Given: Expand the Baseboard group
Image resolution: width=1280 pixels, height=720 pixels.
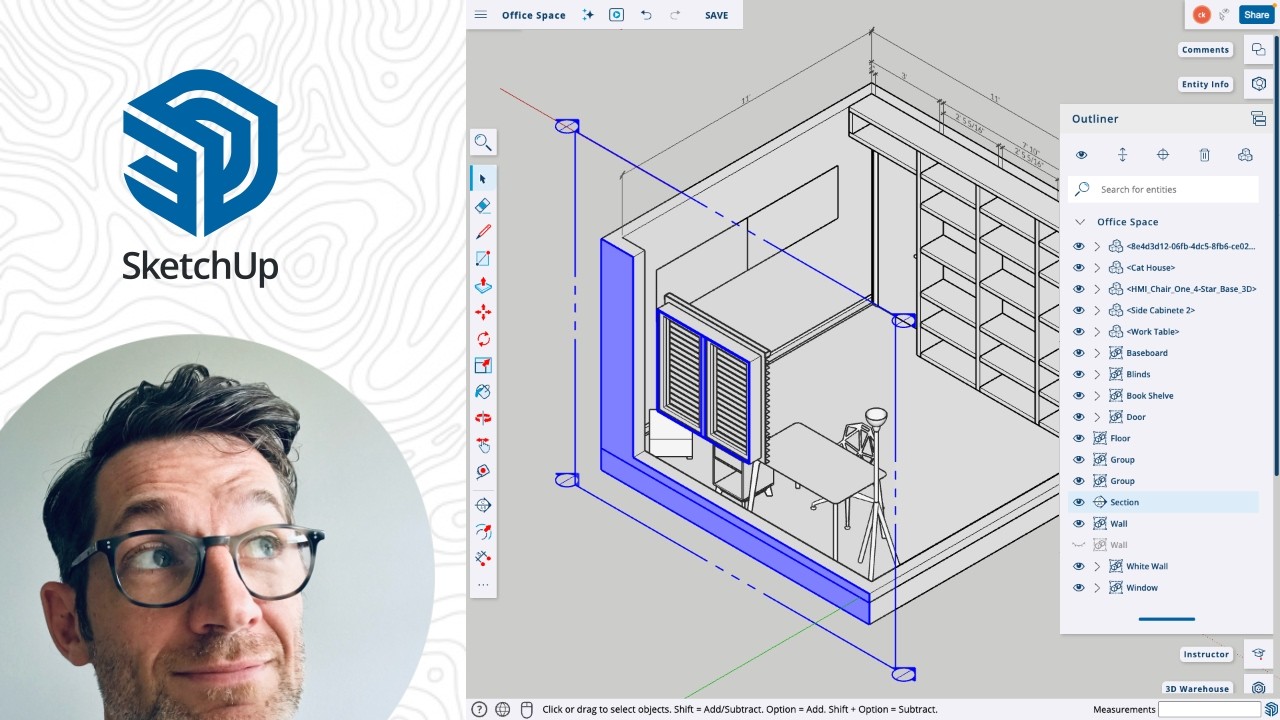Looking at the screenshot, I should [1097, 353].
